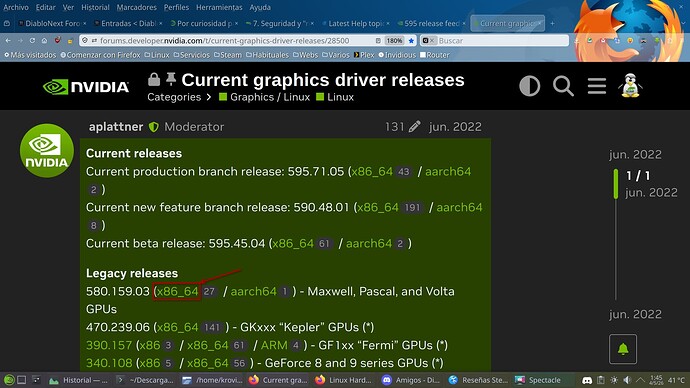Open the Linux Mint start menu icon
The width and height of the screenshot is (690, 388).
tap(9, 380)
